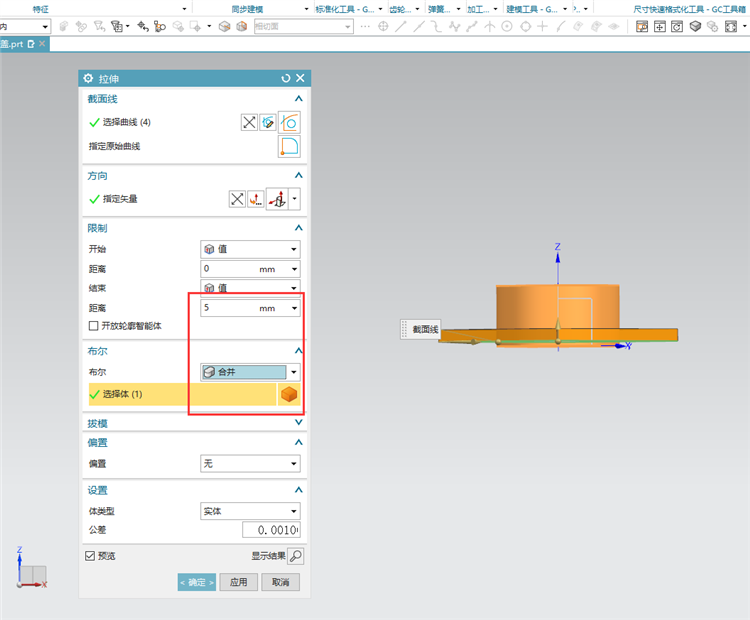Image resolution: width=750 pixels, height=620 pixels.
Task: Click the shaded-with-edges cube icon in top toolbar
Action: click(x=695, y=26)
